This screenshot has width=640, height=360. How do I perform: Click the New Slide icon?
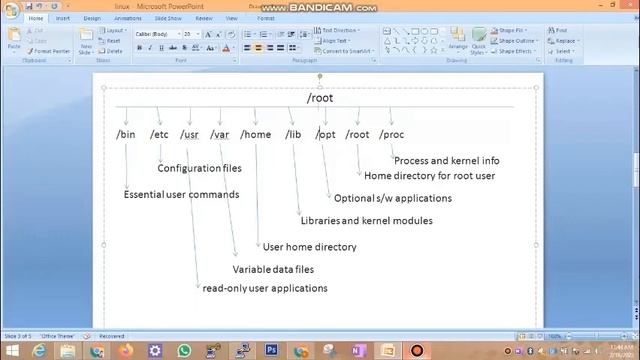(x=86, y=35)
